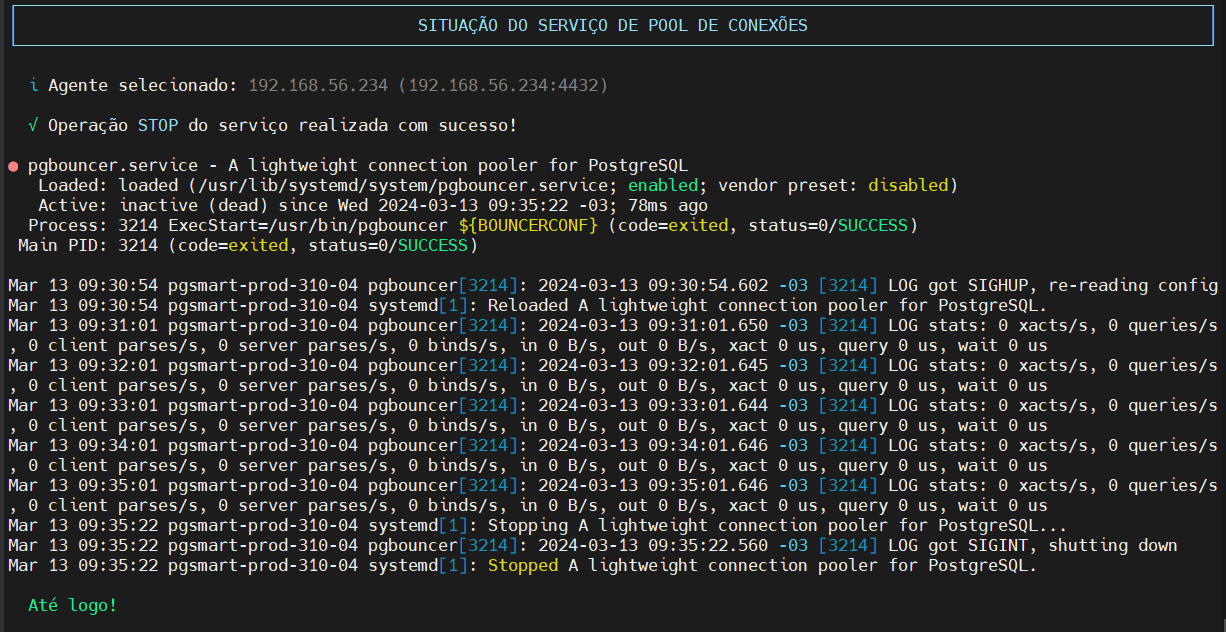Click the green "Até logo!" farewell text

73,605
